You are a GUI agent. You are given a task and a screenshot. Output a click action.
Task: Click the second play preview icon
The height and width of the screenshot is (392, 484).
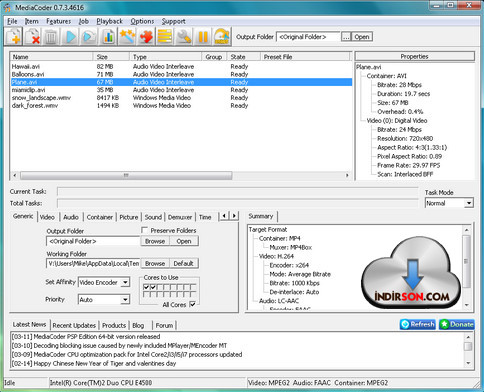[x=89, y=36]
